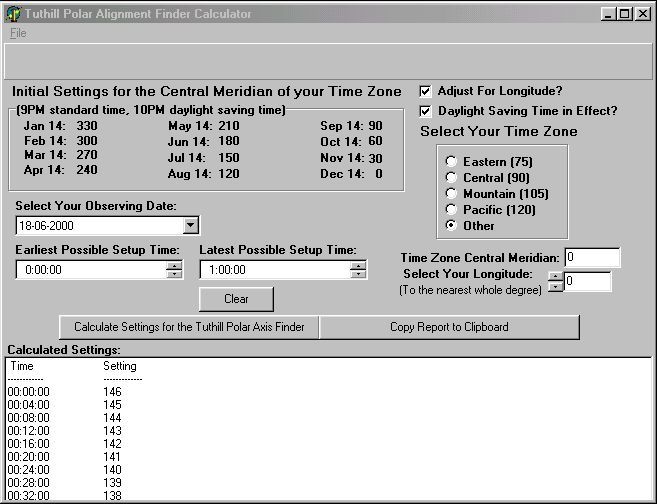Image resolution: width=657 pixels, height=504 pixels.
Task: Increase longitude with up spinner arrow
Action: pyautogui.click(x=556, y=277)
